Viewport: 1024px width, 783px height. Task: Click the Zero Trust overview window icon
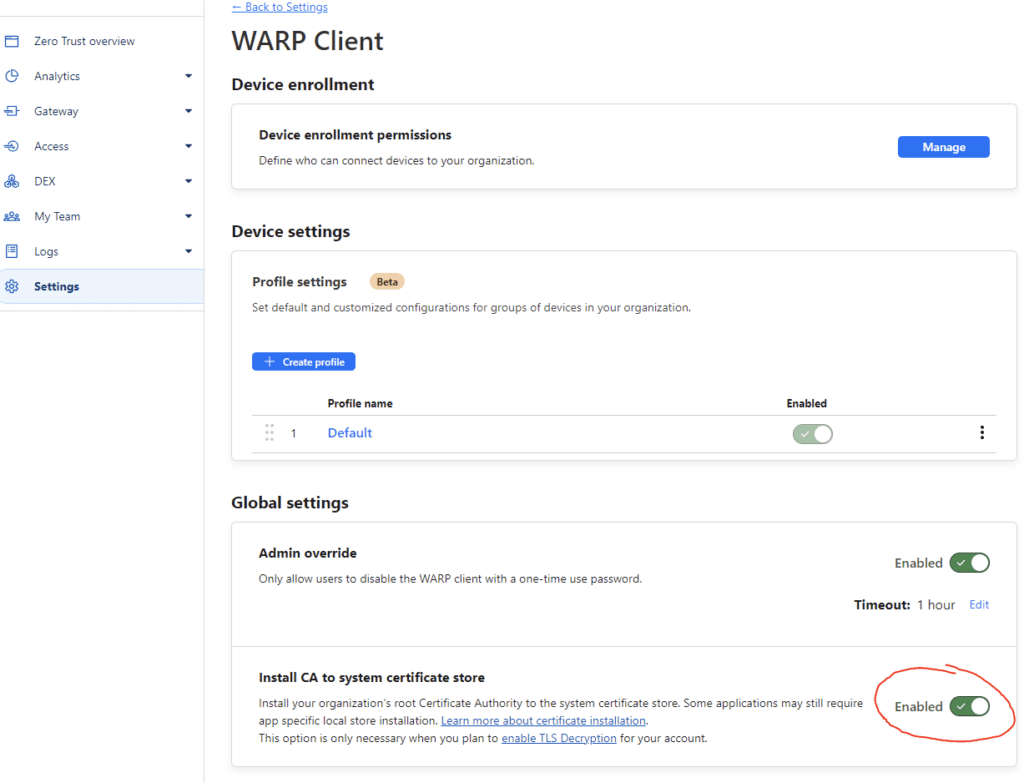[x=12, y=41]
